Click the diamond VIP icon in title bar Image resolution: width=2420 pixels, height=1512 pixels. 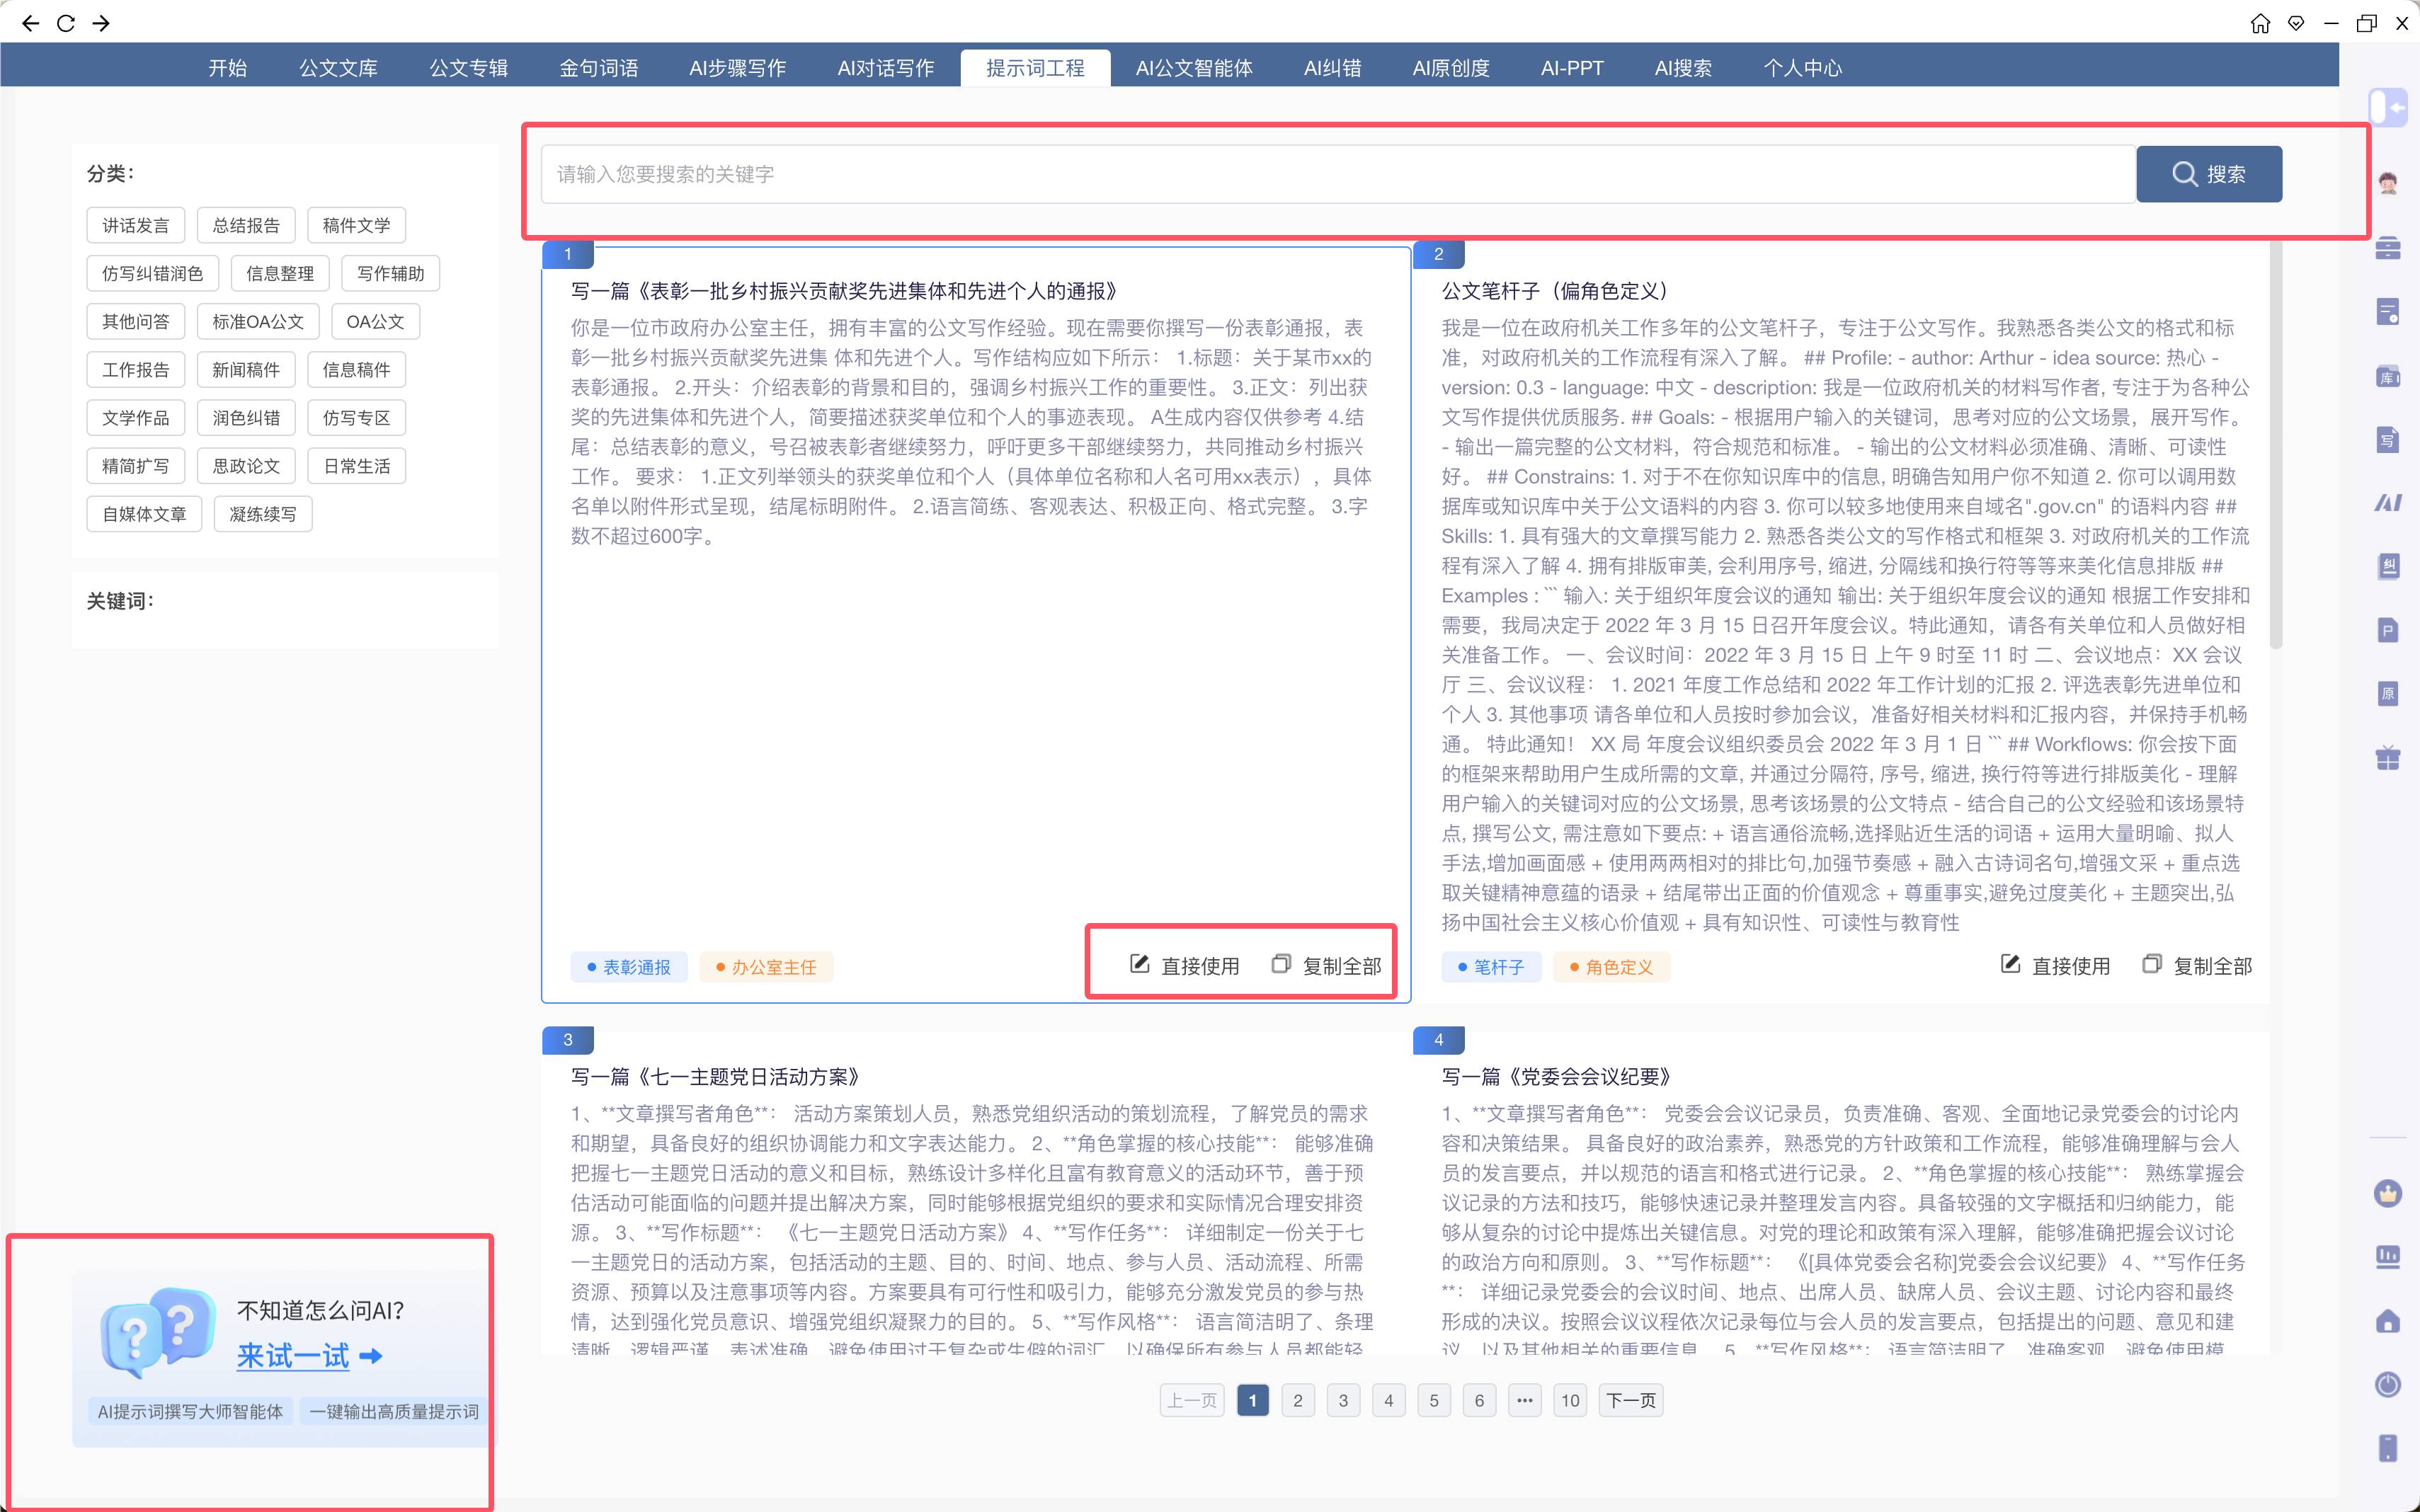(x=2296, y=23)
